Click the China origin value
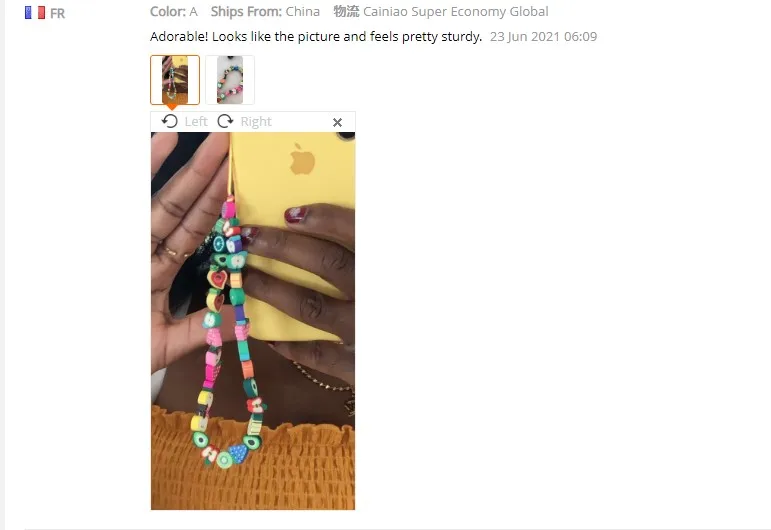This screenshot has width=771, height=530. click(x=303, y=11)
